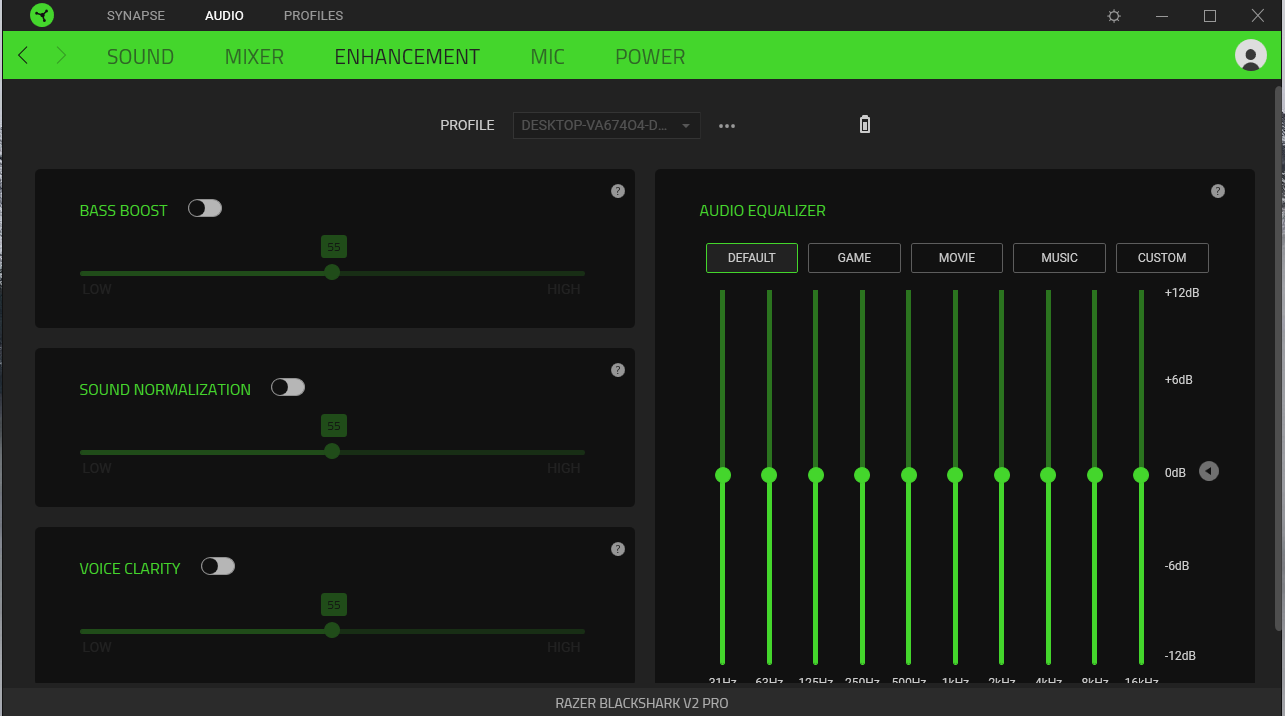Select the Game equalizer preset
Image resolution: width=1285 pixels, height=716 pixels.
pyautogui.click(x=854, y=258)
